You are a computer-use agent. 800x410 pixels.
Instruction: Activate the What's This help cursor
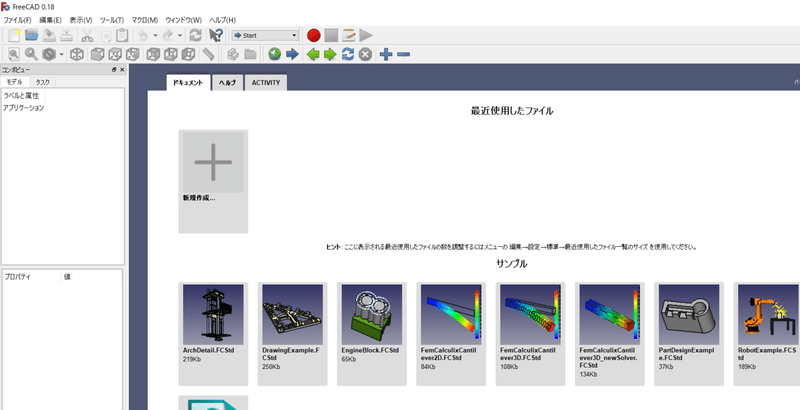(216, 35)
